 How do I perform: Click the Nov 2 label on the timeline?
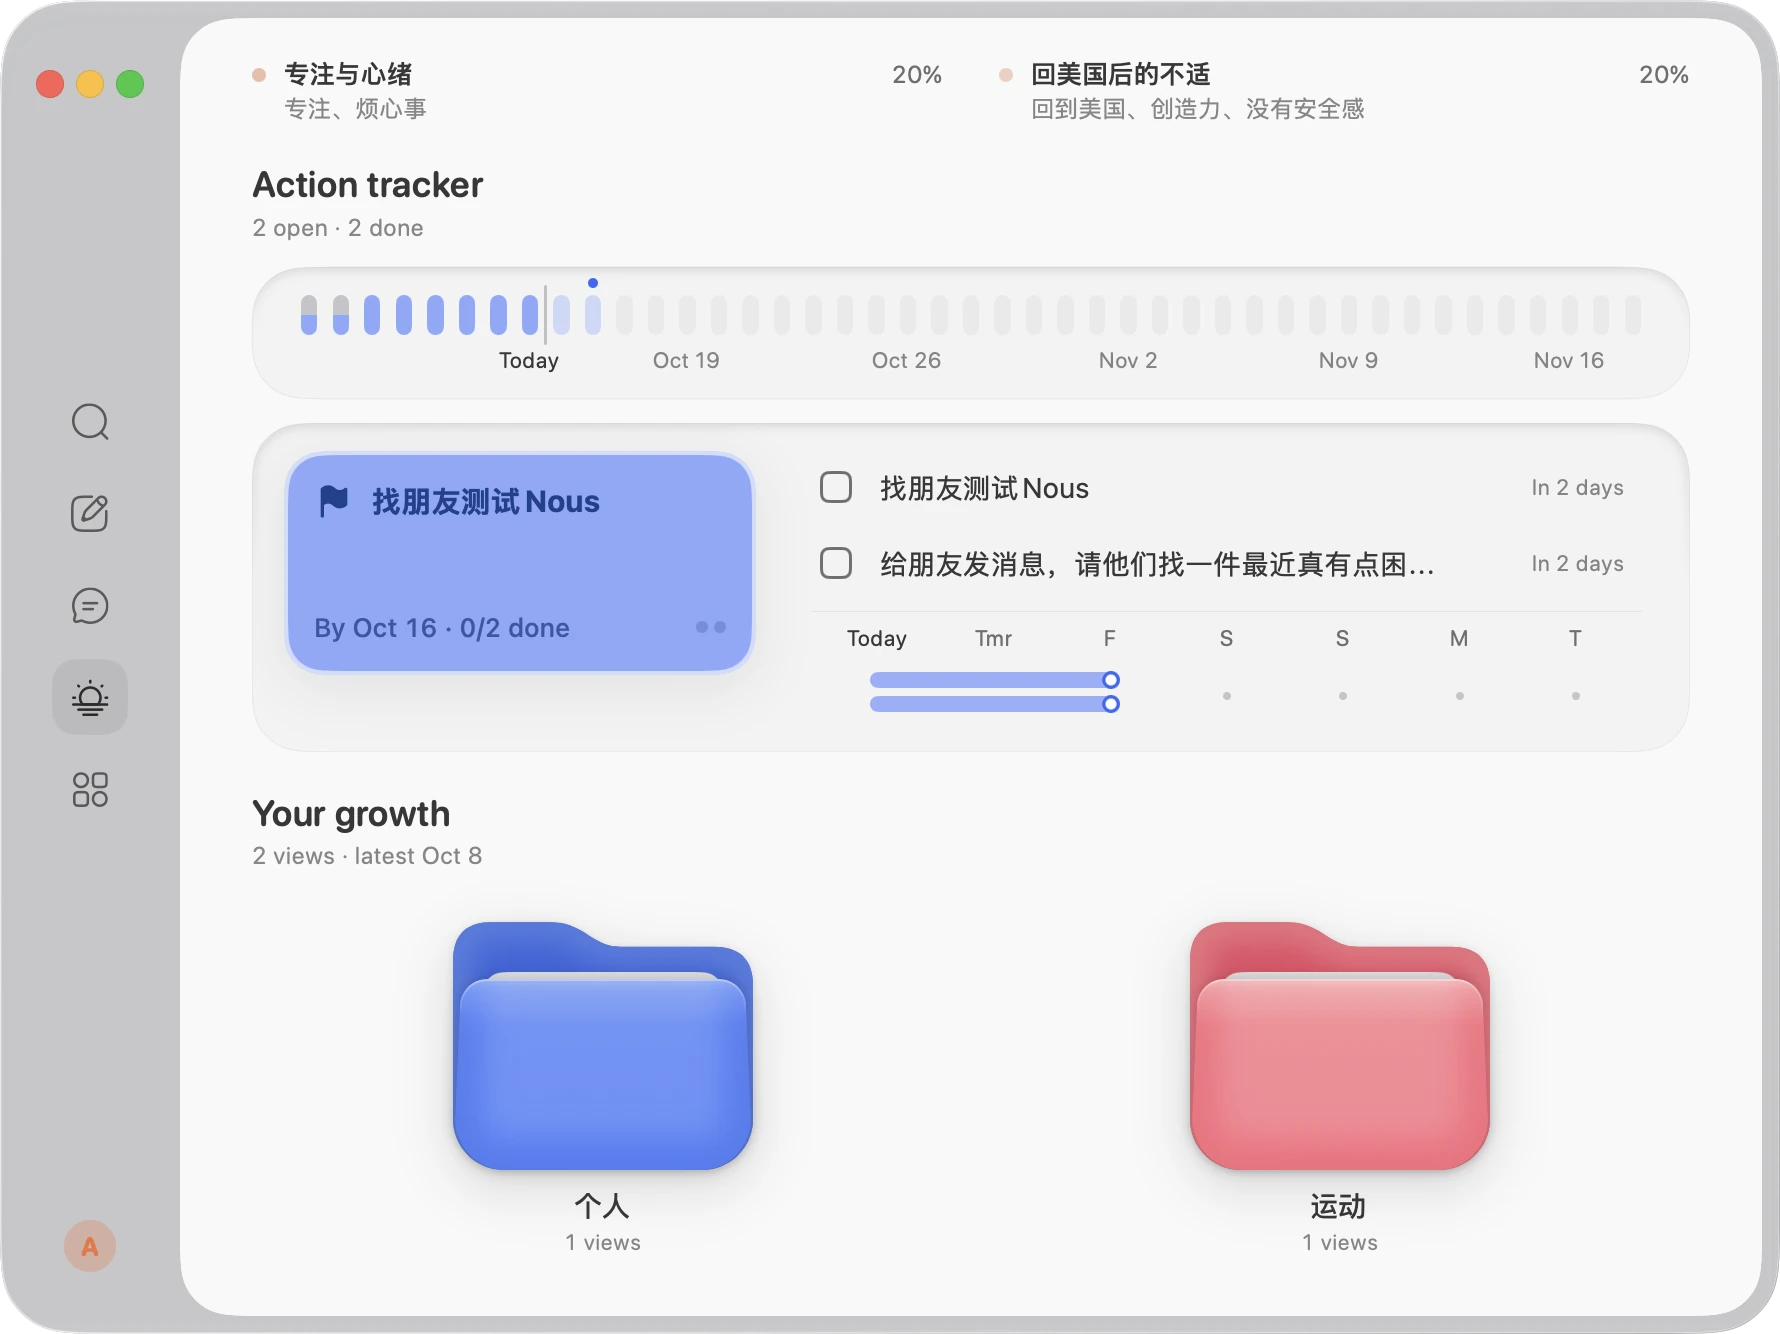pos(1128,360)
